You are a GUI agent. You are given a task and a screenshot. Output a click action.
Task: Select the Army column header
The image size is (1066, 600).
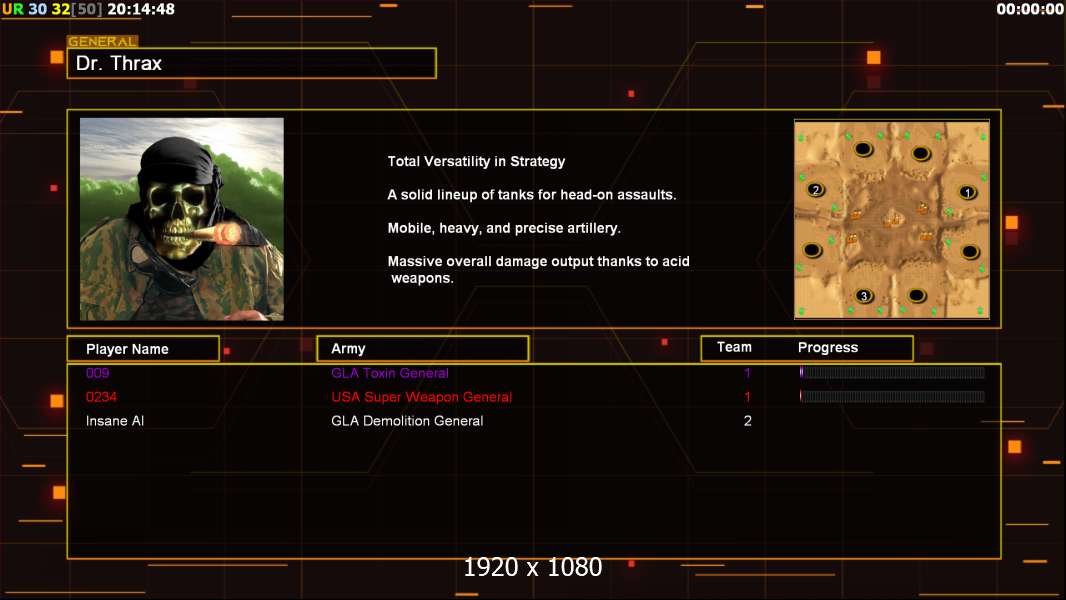click(423, 349)
